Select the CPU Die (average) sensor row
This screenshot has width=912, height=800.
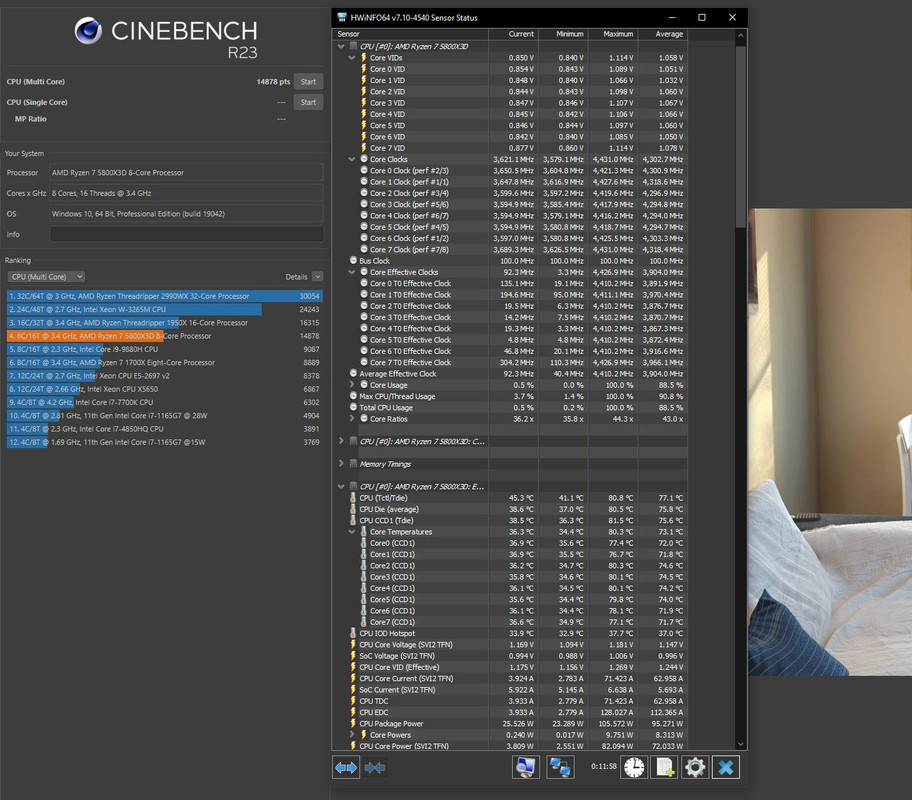point(510,509)
